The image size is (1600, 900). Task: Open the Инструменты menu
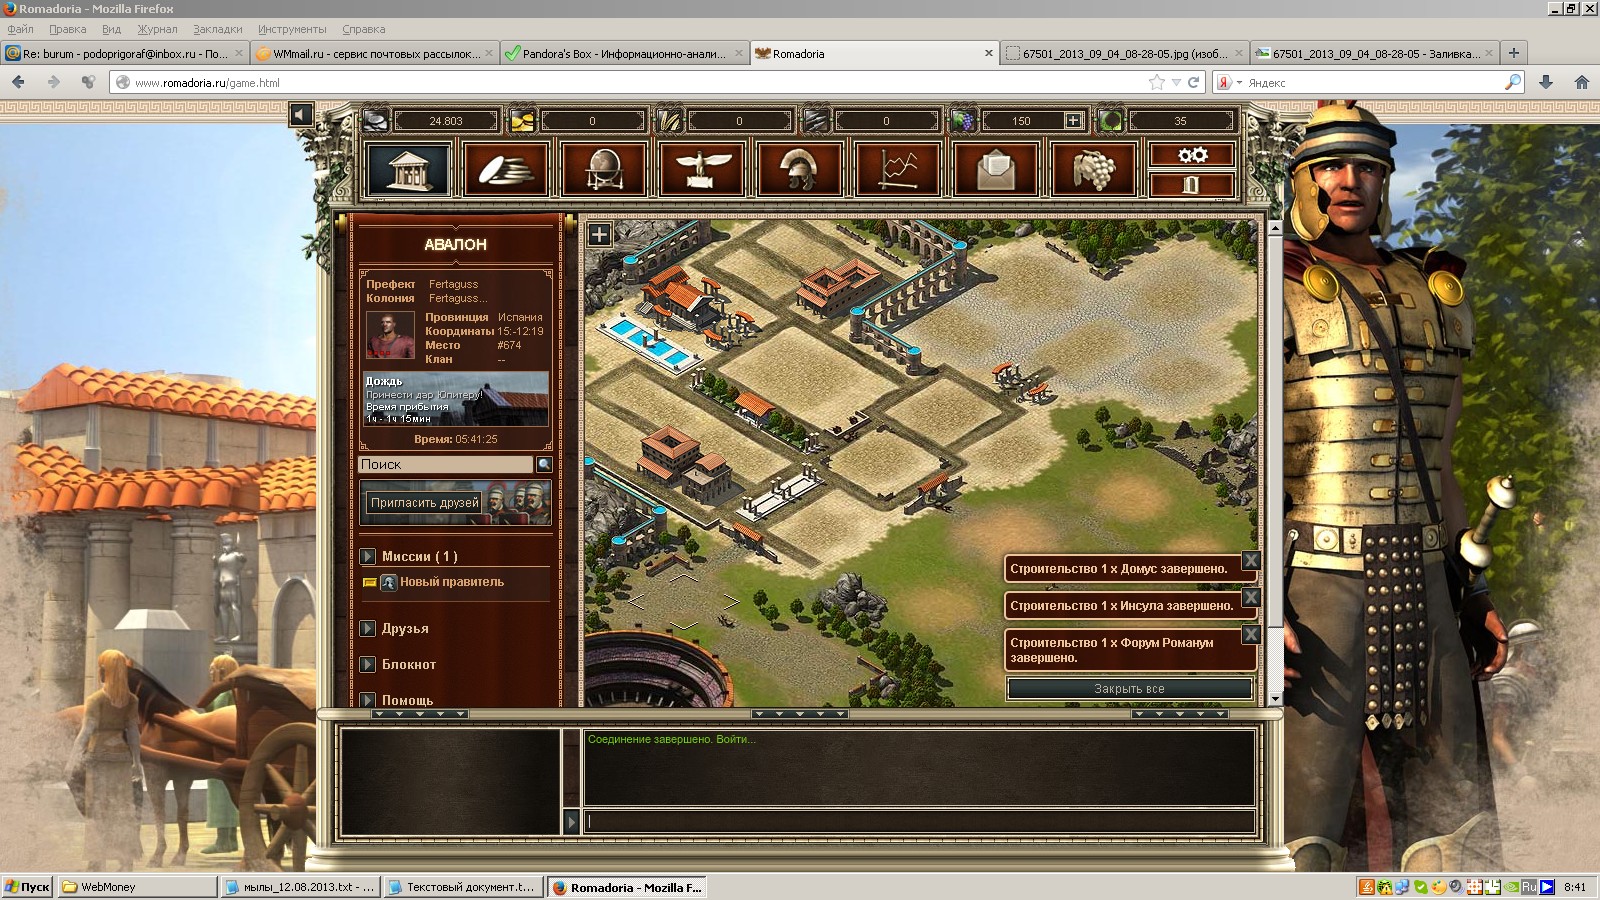pyautogui.click(x=292, y=29)
